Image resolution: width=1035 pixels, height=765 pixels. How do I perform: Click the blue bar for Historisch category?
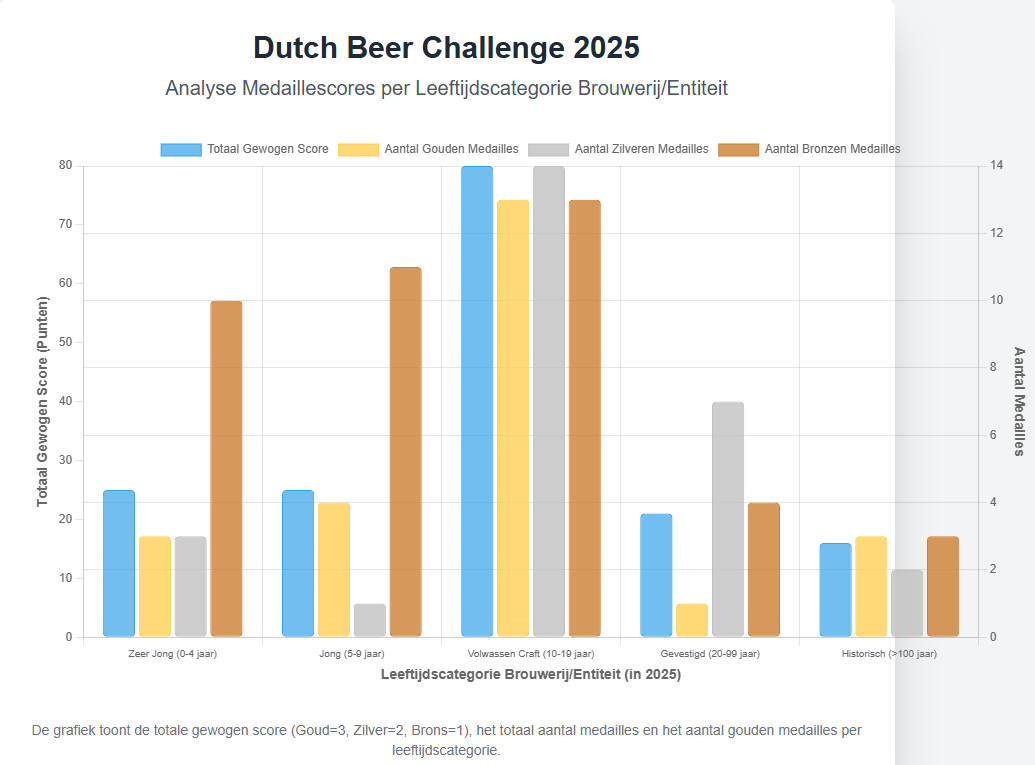click(835, 590)
